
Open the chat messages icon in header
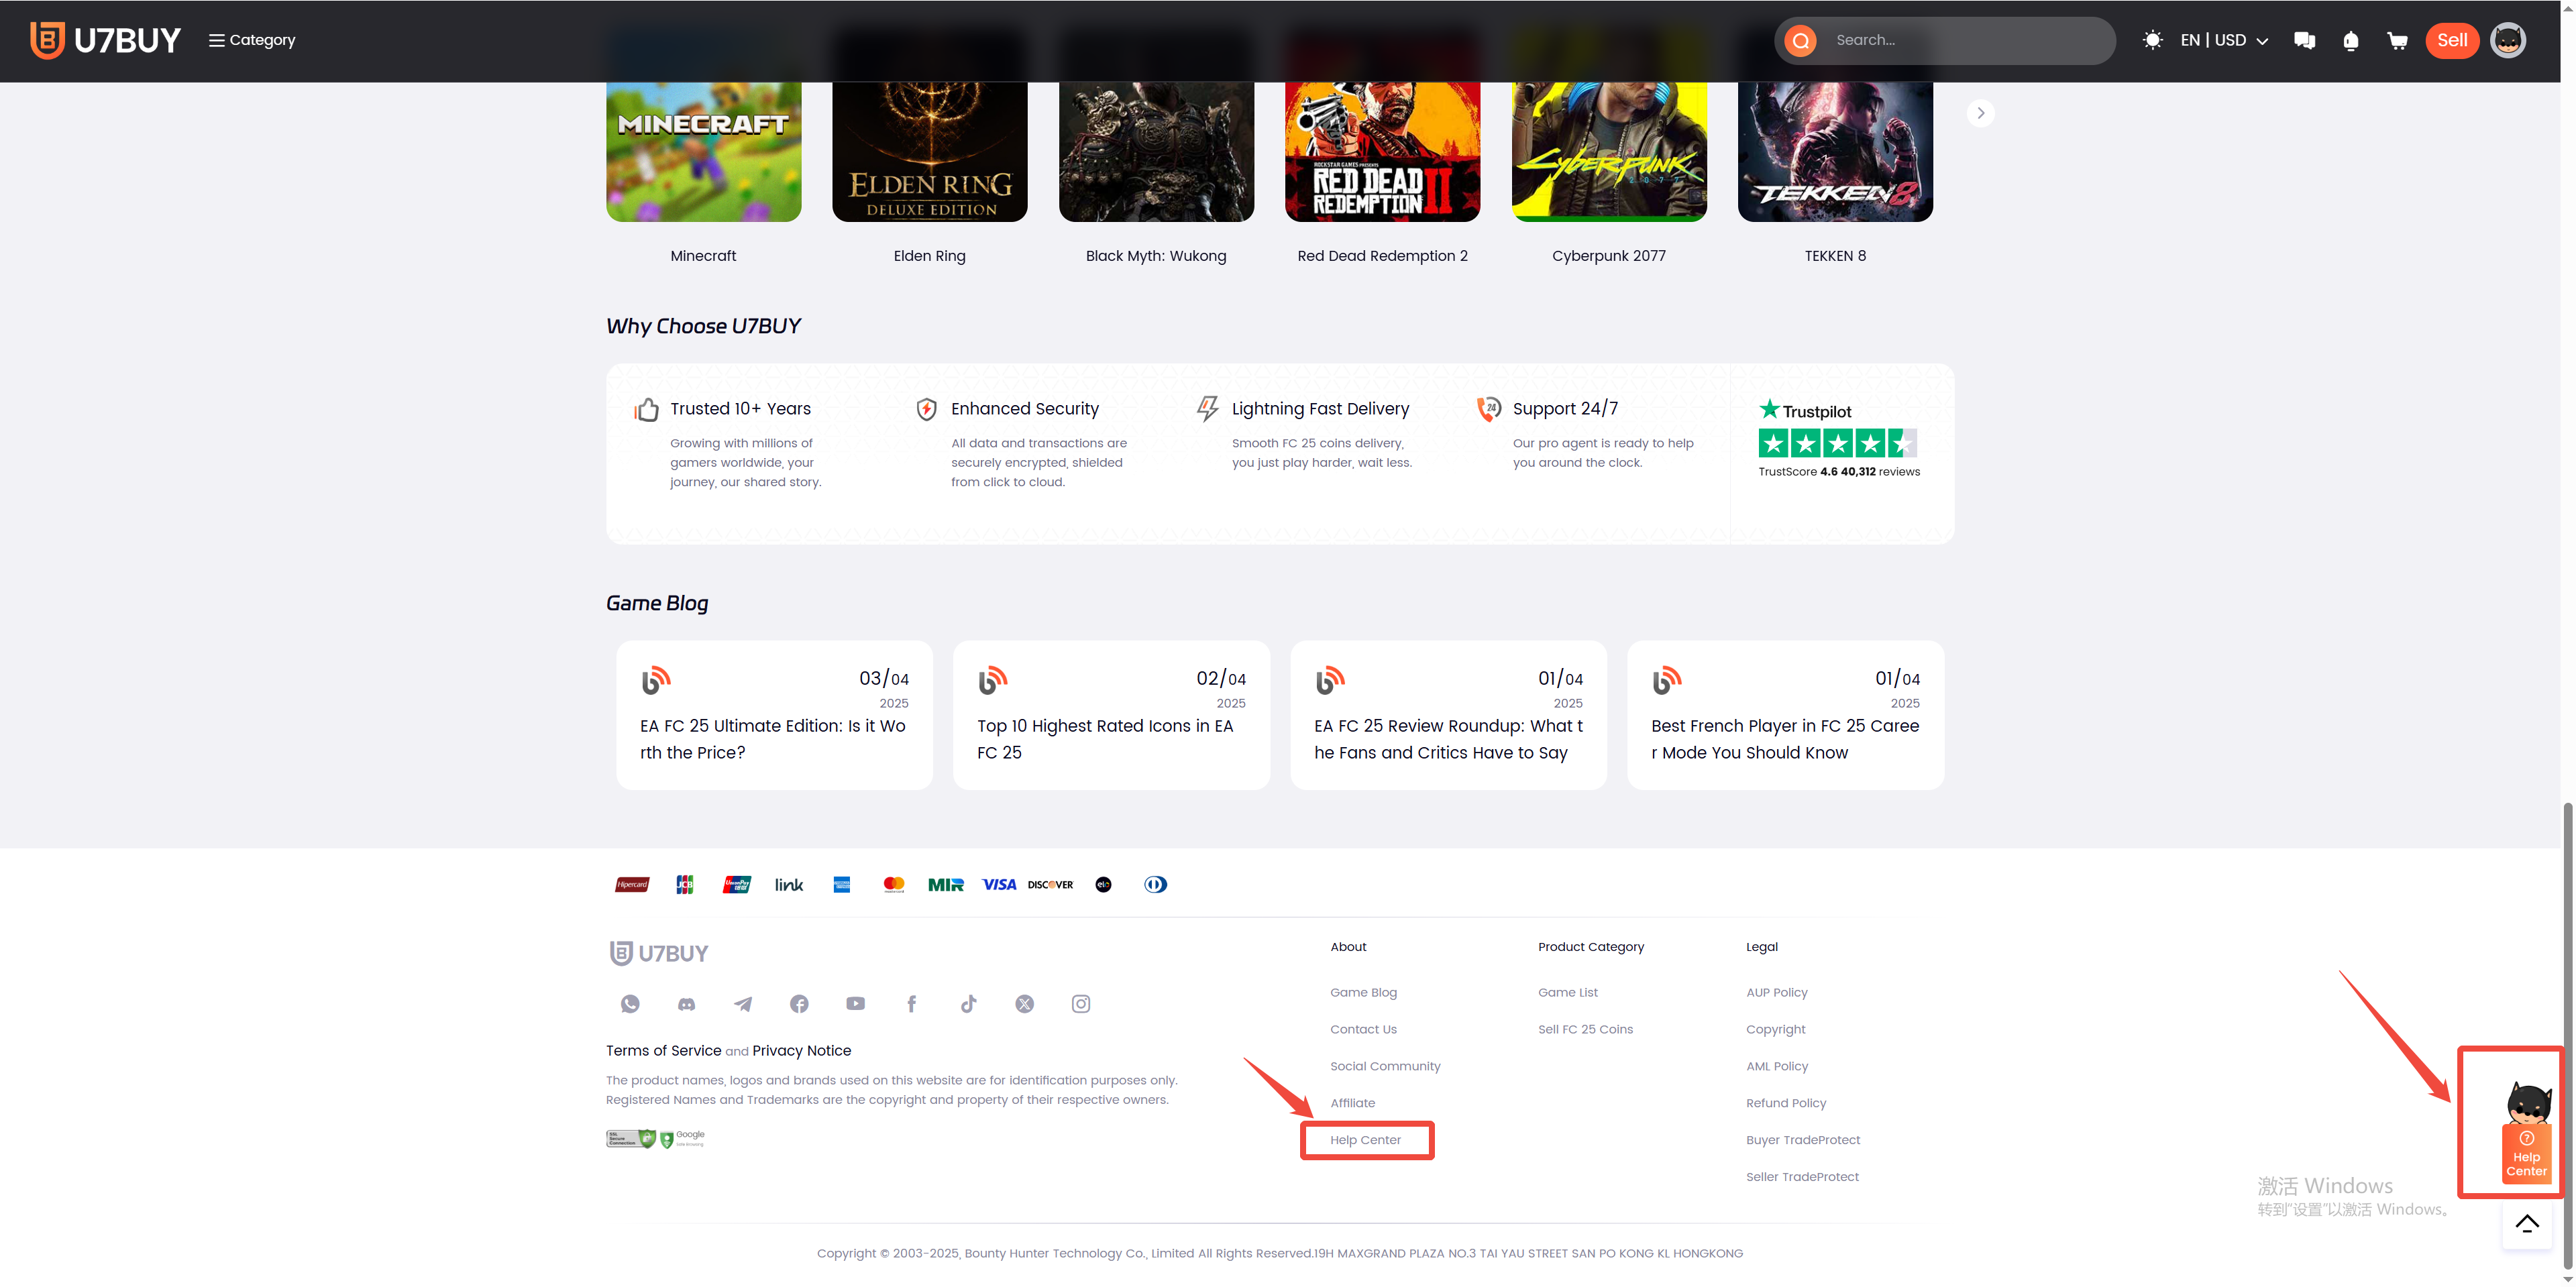2304,41
